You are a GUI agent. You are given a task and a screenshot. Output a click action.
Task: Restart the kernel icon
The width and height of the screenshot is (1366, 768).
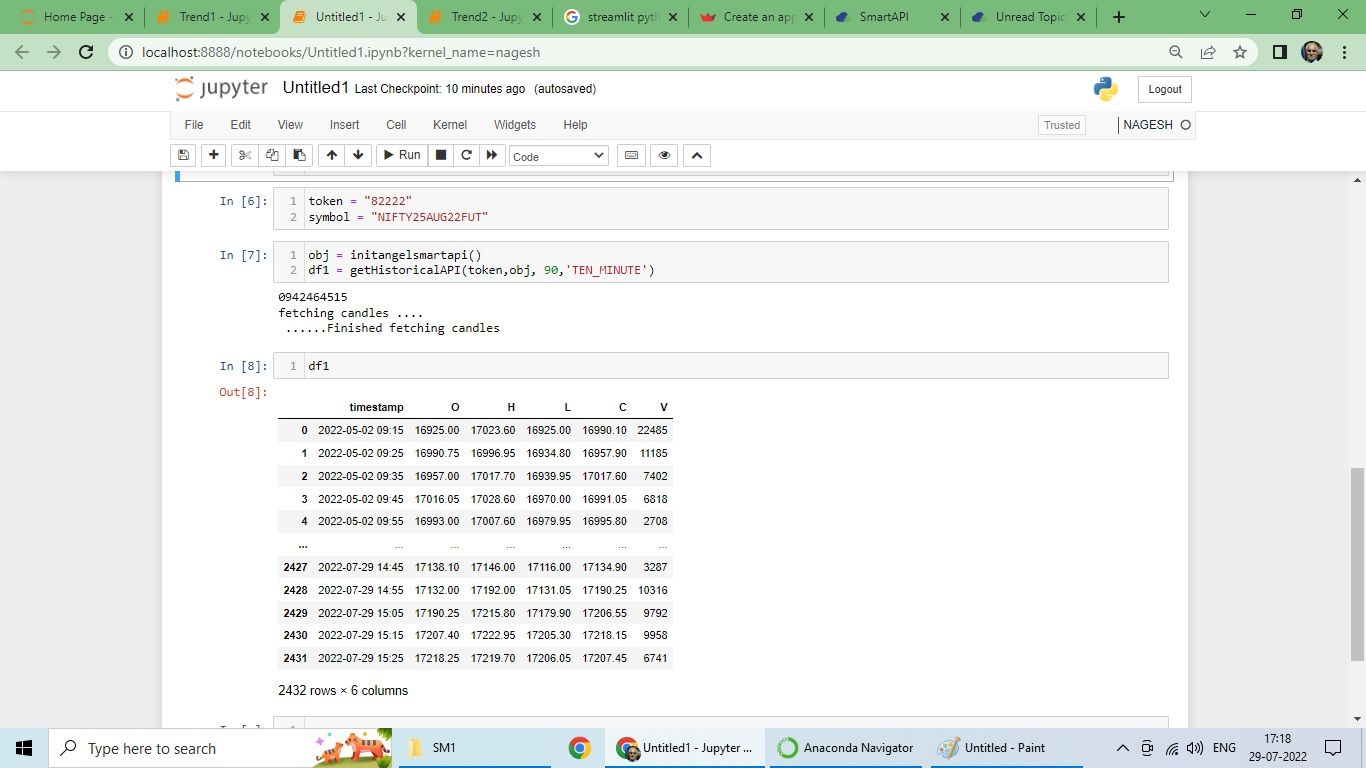coord(466,155)
